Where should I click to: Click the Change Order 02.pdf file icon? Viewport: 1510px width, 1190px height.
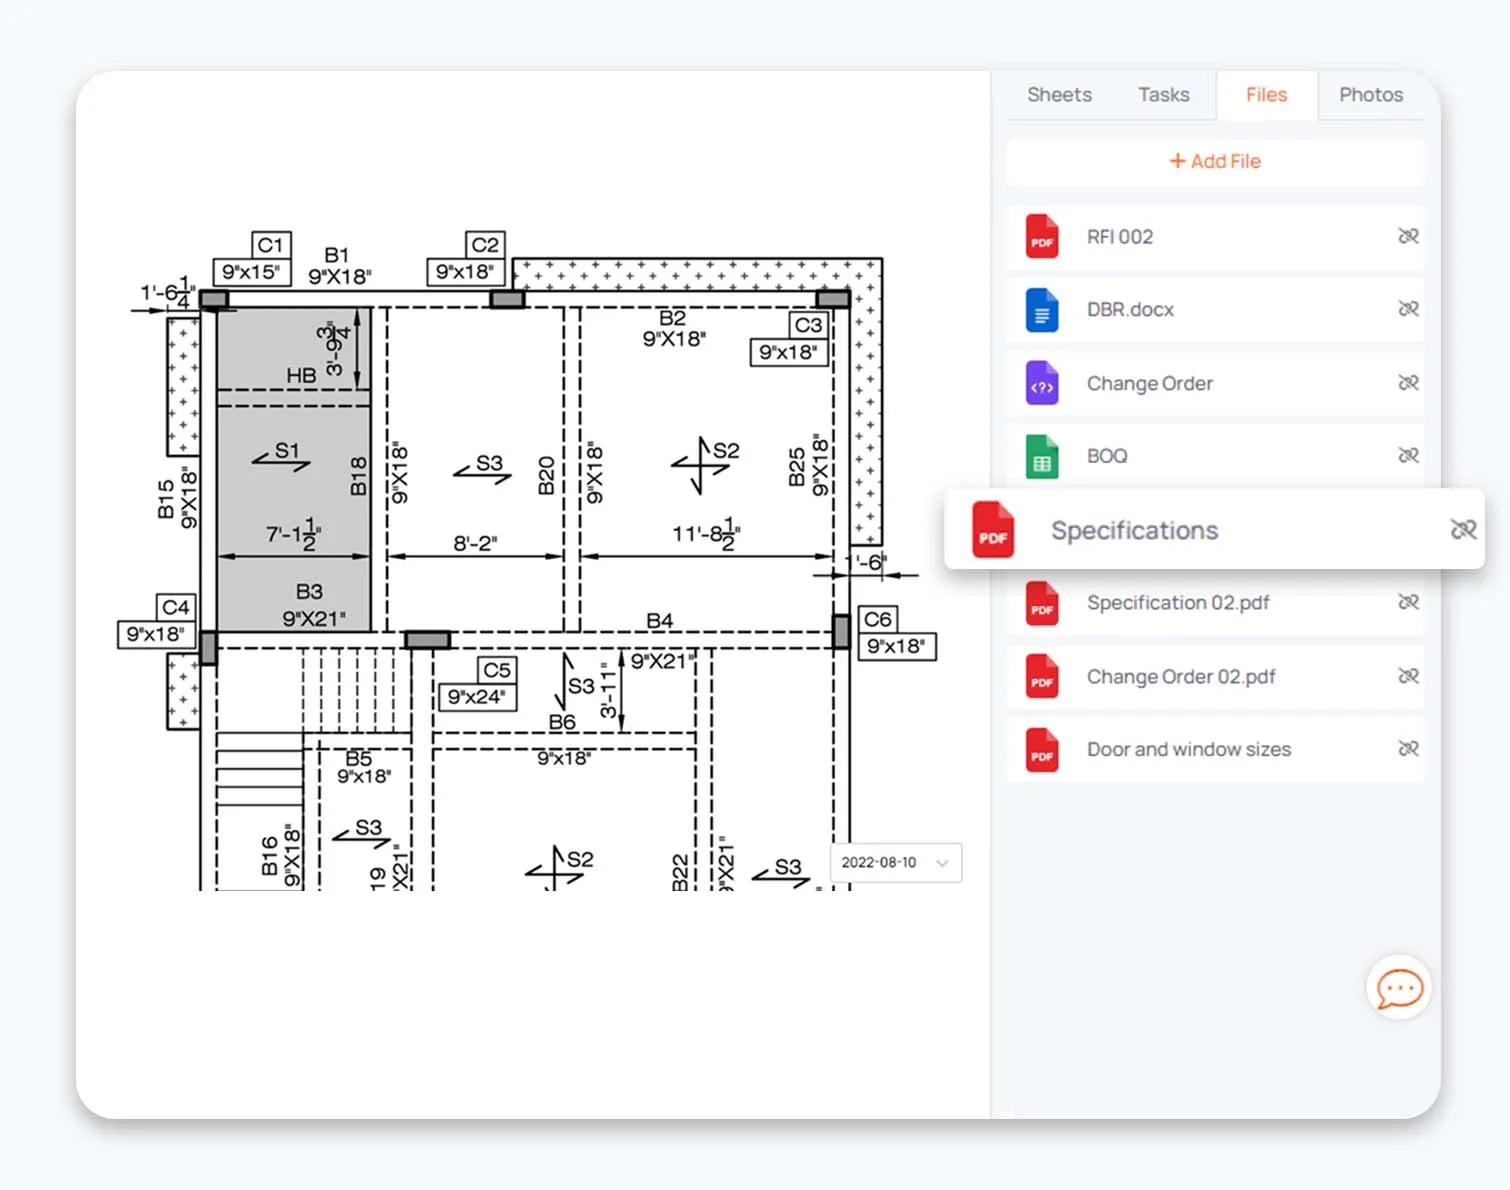[1042, 677]
